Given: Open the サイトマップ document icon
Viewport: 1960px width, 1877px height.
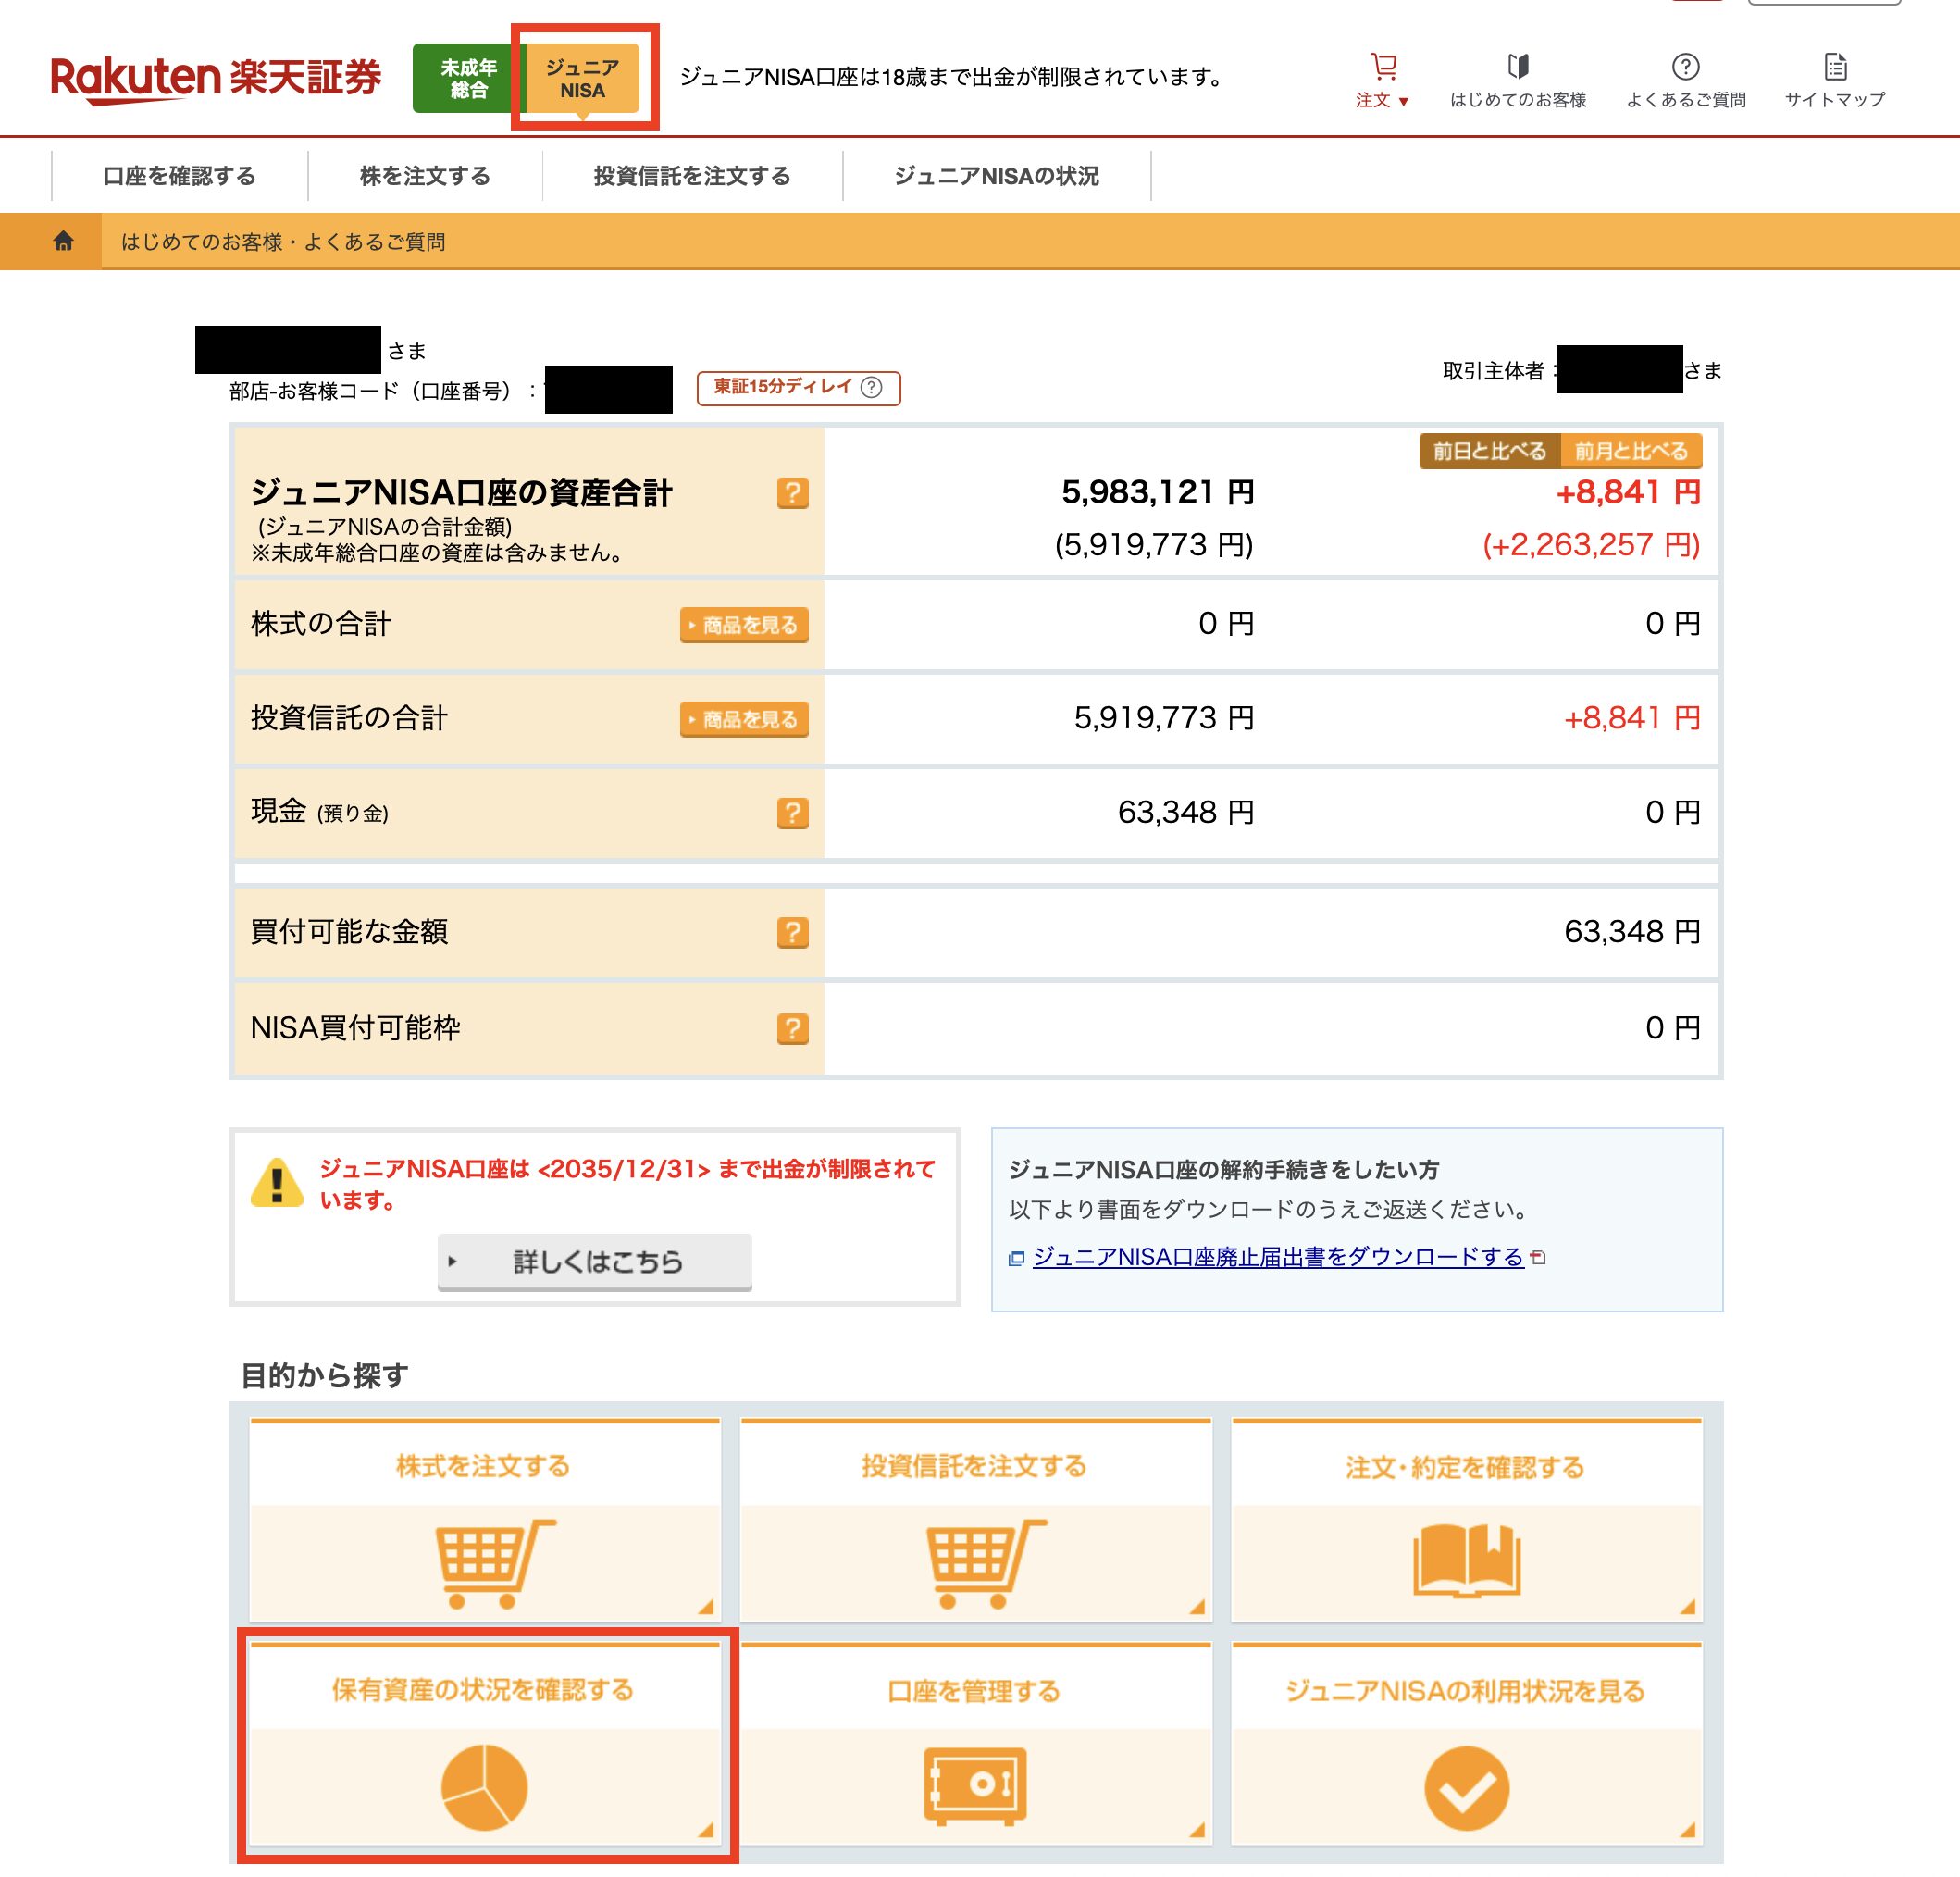Looking at the screenshot, I should coord(1835,68).
